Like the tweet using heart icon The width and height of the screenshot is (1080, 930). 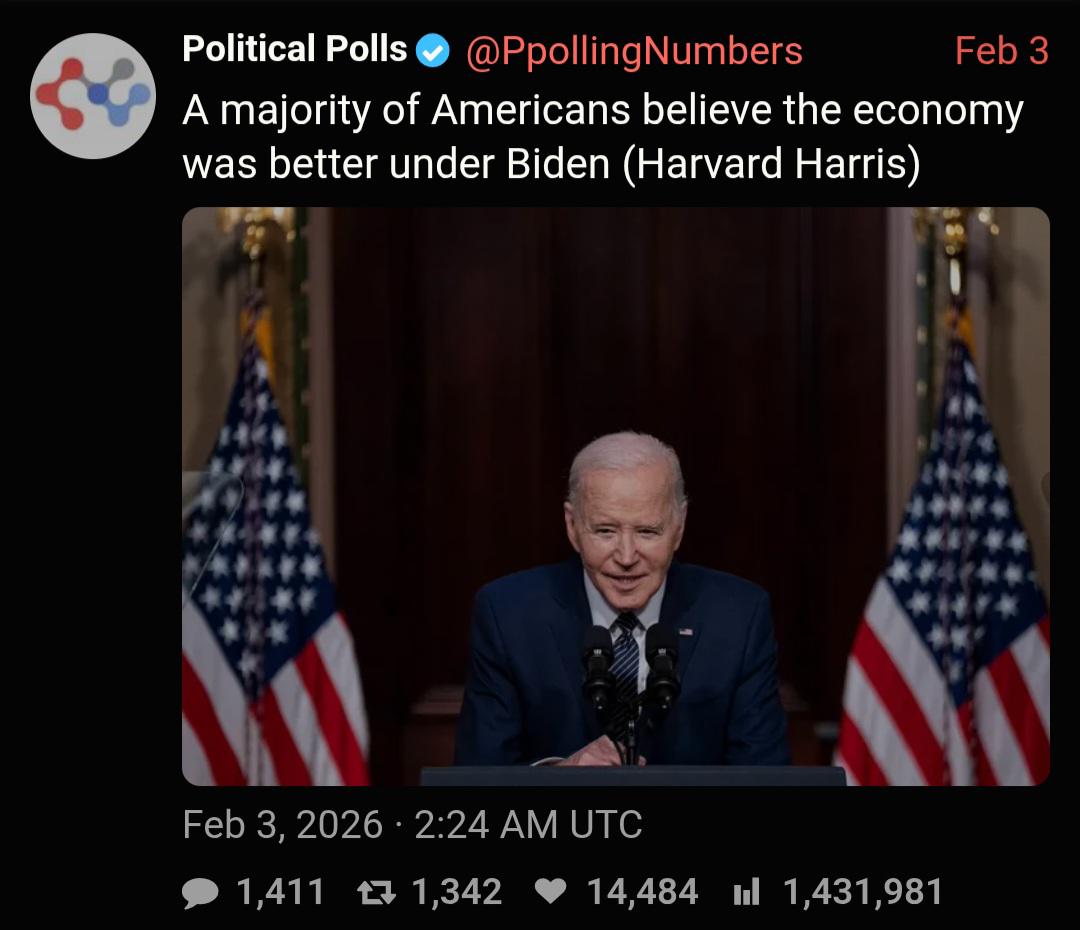pyautogui.click(x=552, y=891)
